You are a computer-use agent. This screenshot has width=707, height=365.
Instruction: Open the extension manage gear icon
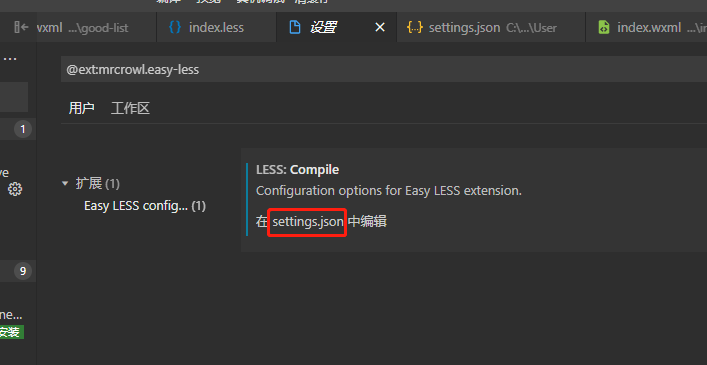pos(15,189)
